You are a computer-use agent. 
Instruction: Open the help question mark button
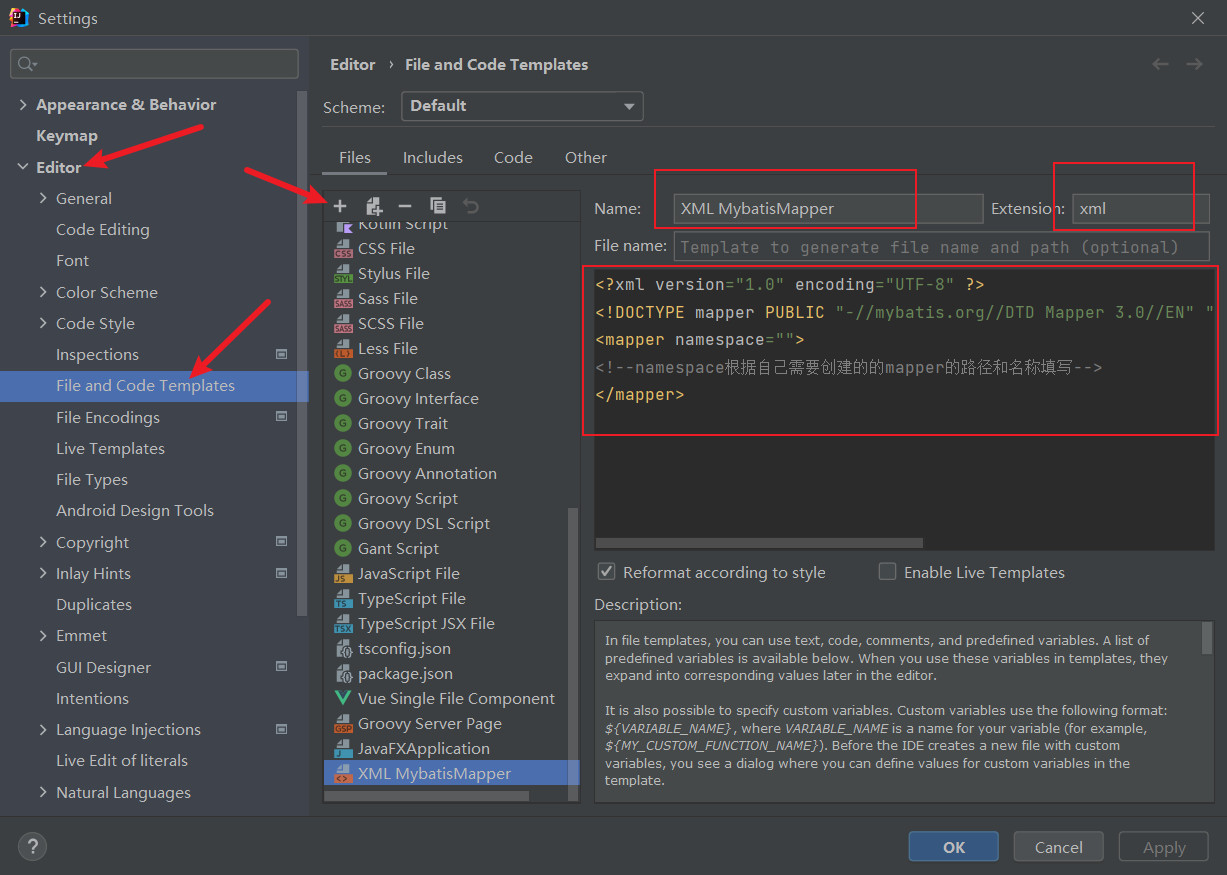tap(33, 847)
